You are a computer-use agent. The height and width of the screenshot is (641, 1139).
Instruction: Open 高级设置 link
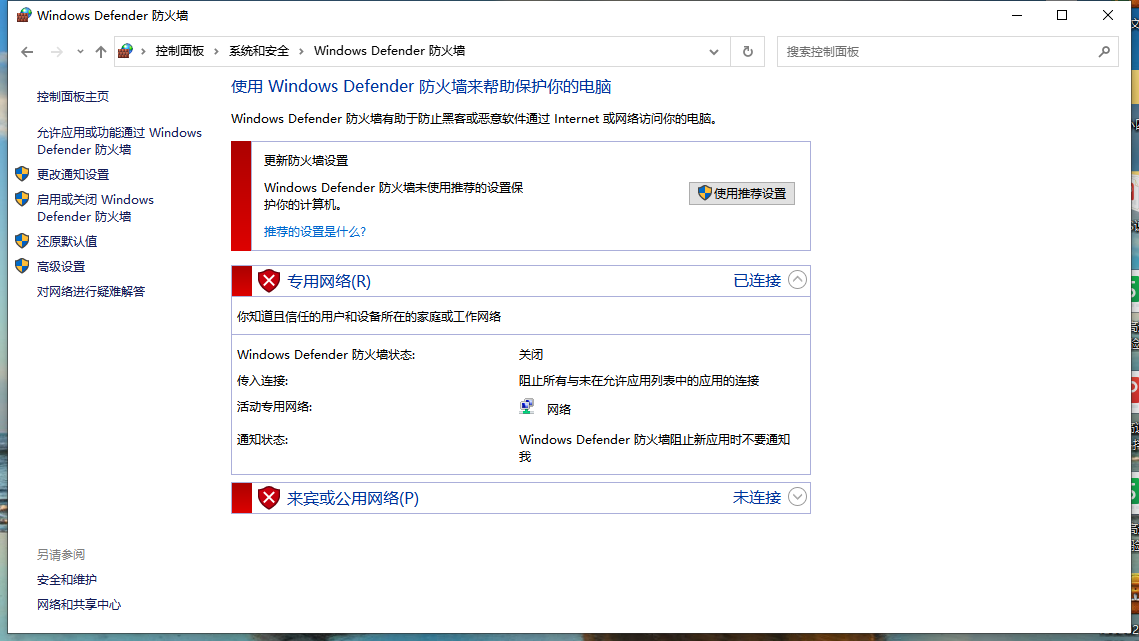coord(61,267)
